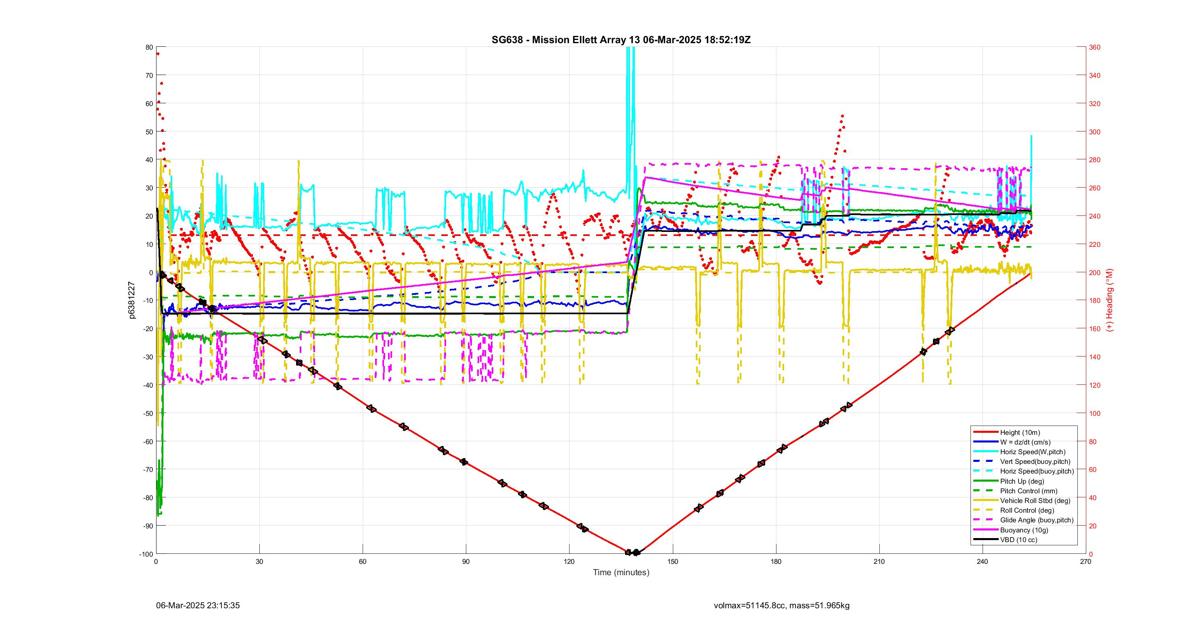Screen dimensions: 1200x622
Task: Click the 'Time (minutes)' x-axis label
Action: (x=620, y=573)
